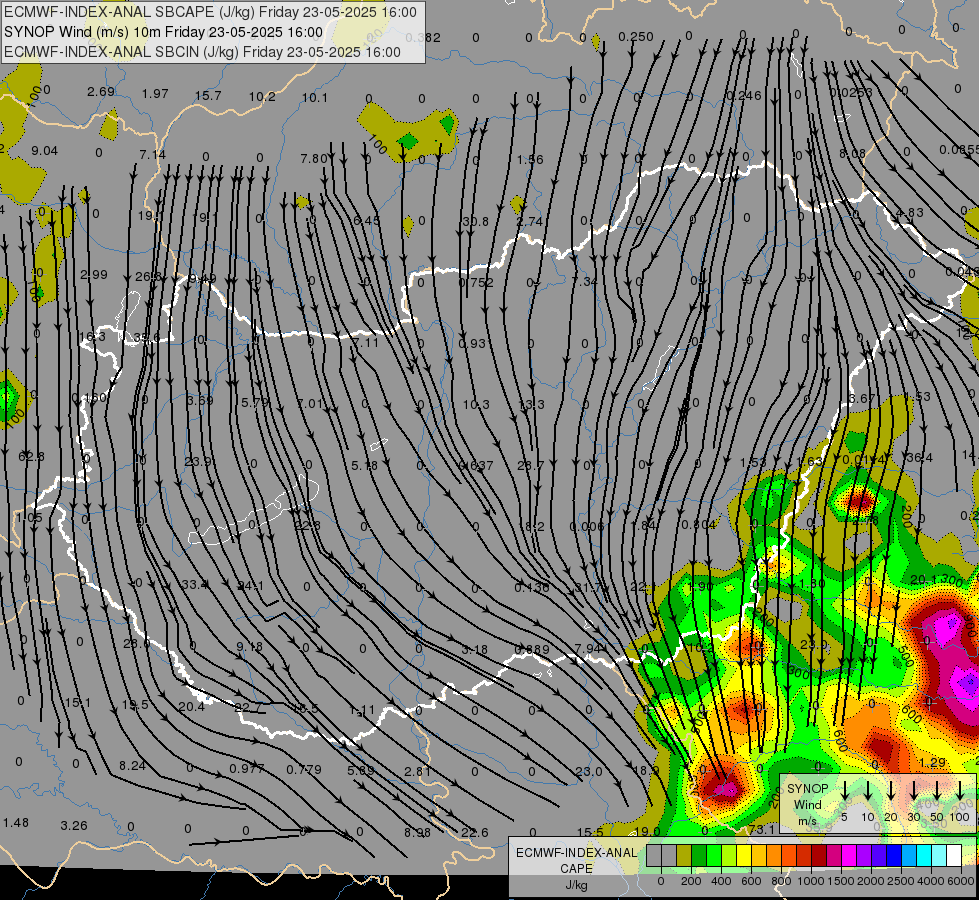The width and height of the screenshot is (979, 900).
Task: Click the map value '0.250'
Action: click(x=636, y=37)
